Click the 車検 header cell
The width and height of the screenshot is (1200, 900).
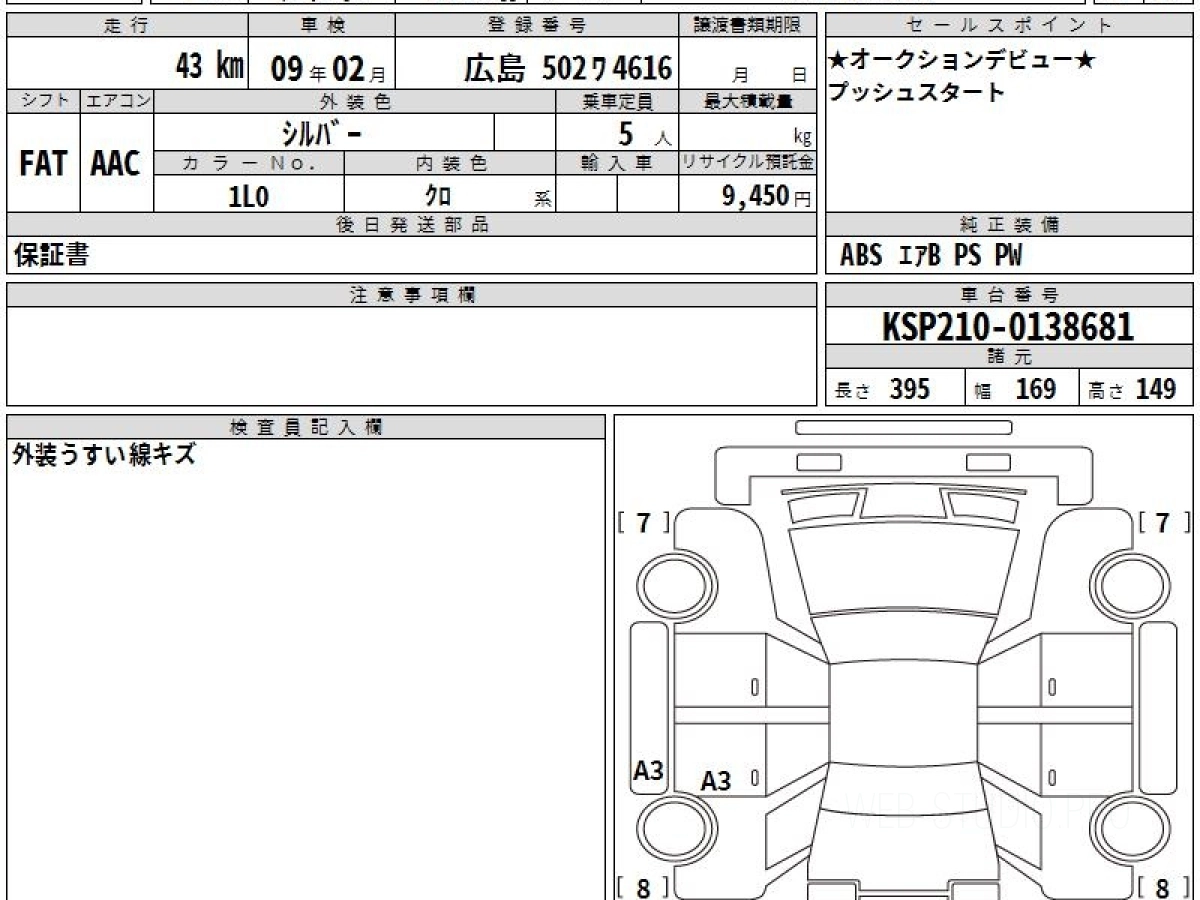[x=321, y=26]
